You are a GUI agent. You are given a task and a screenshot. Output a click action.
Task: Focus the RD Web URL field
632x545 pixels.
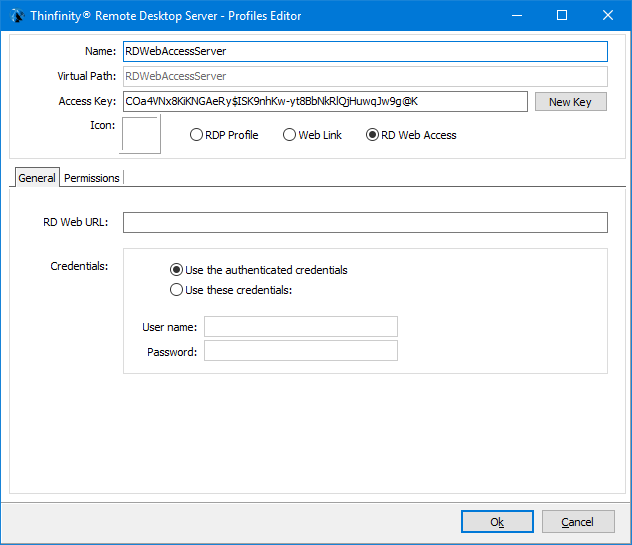tap(365, 223)
